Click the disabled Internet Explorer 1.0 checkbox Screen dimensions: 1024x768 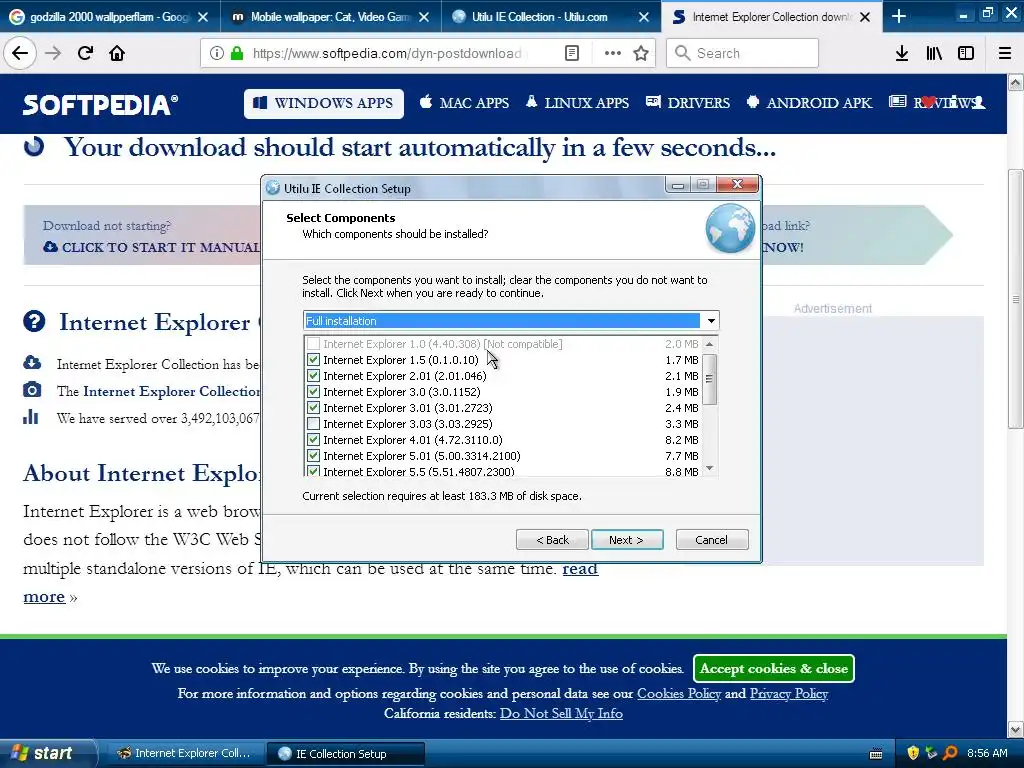click(x=313, y=344)
